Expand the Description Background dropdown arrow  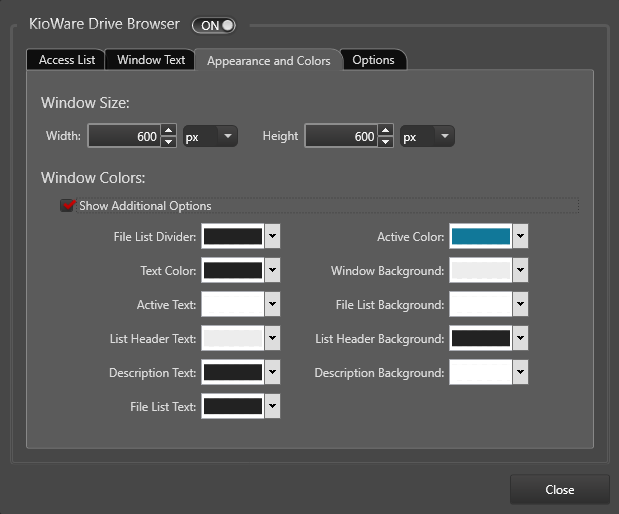[520, 372]
